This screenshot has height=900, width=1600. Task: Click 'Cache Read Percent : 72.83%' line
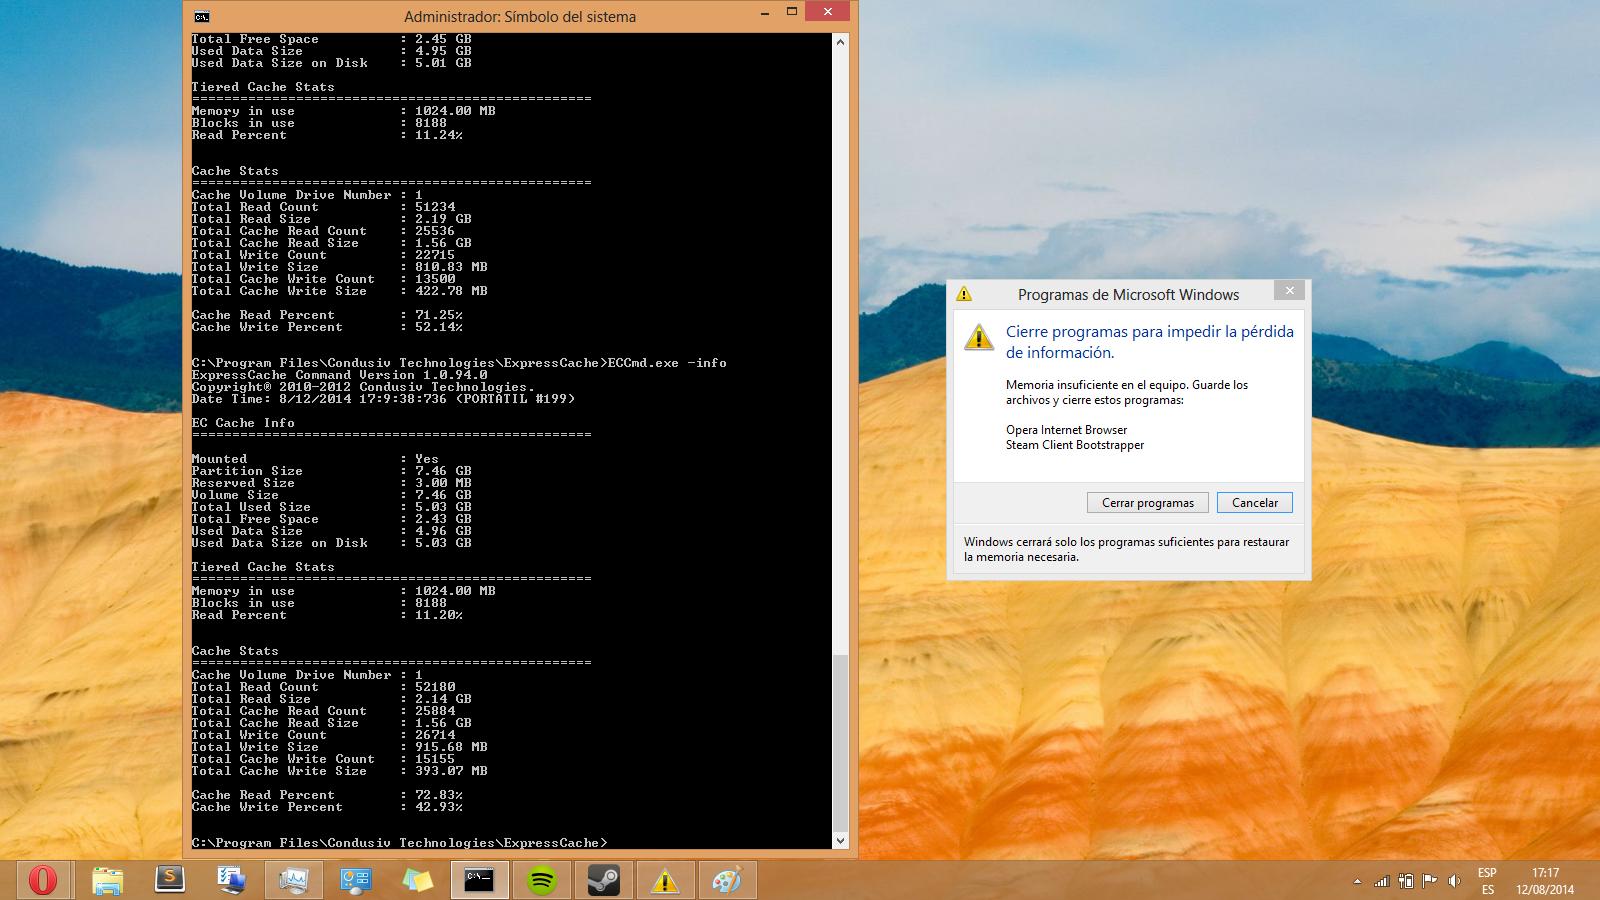click(x=326, y=795)
